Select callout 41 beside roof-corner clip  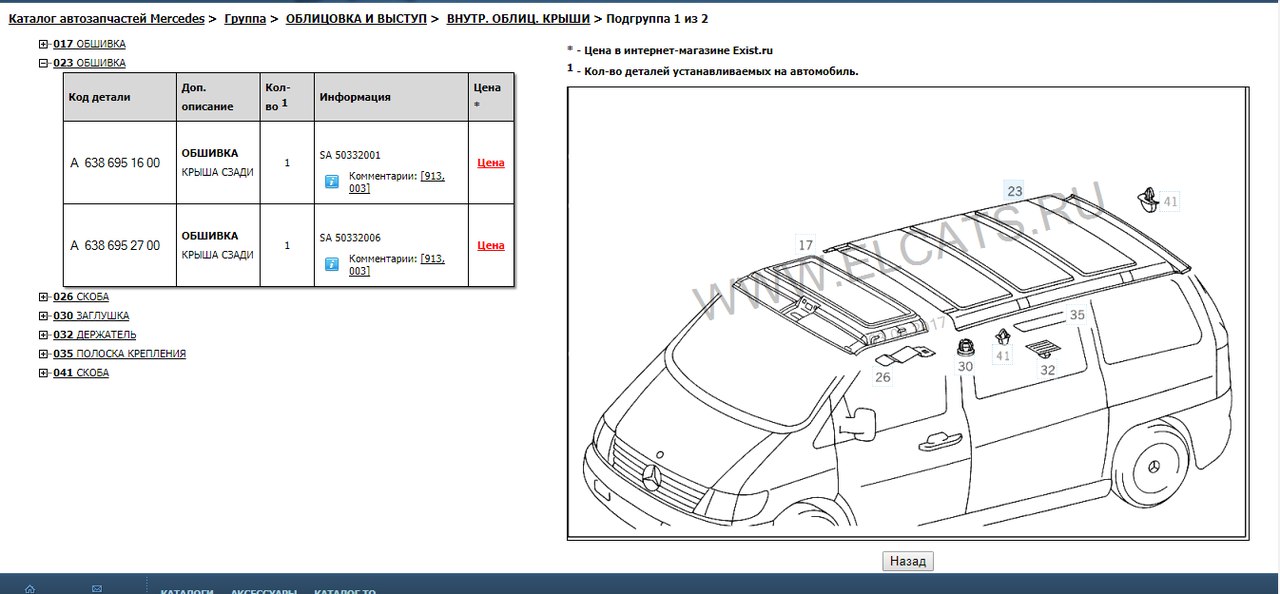point(1170,201)
